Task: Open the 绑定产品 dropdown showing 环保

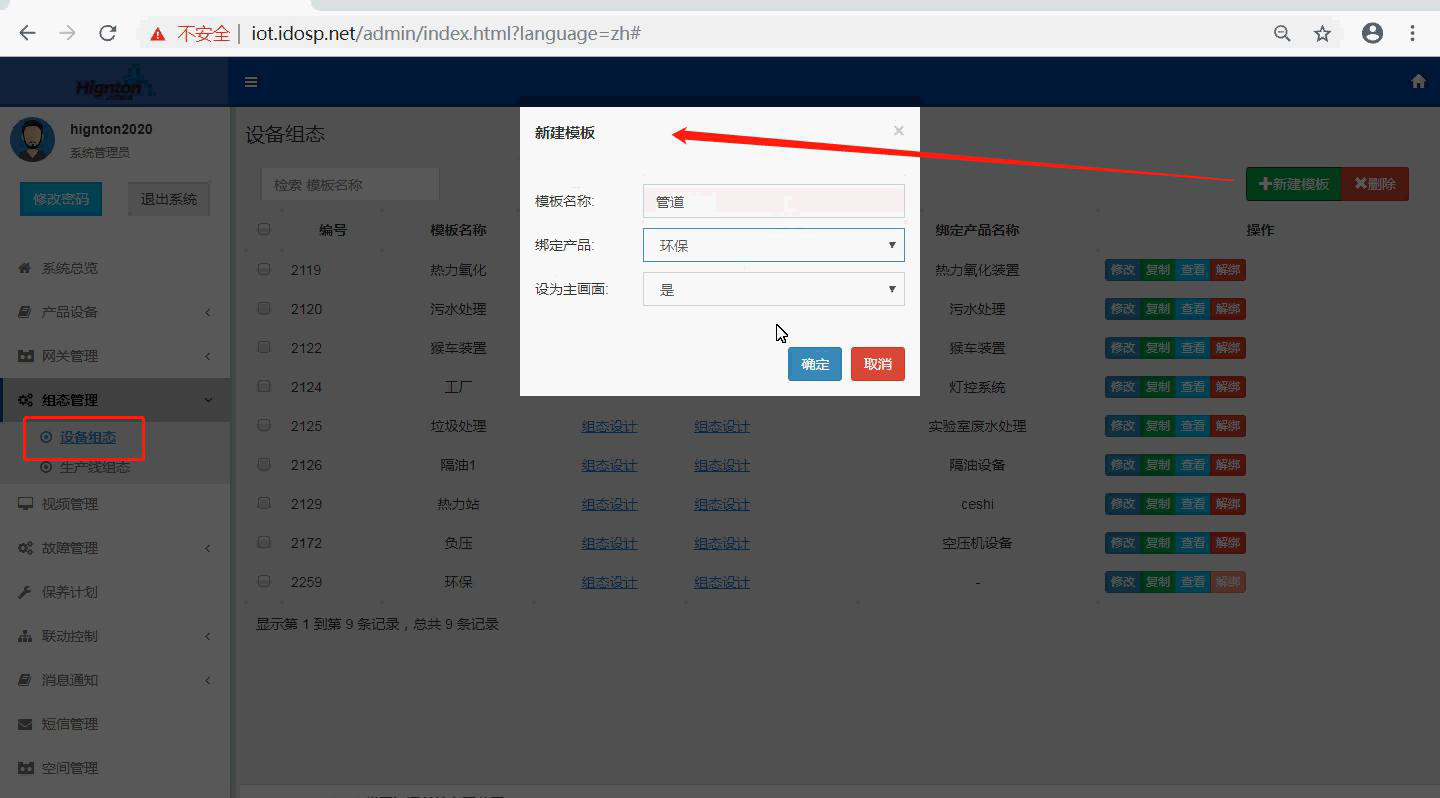Action: click(x=773, y=245)
